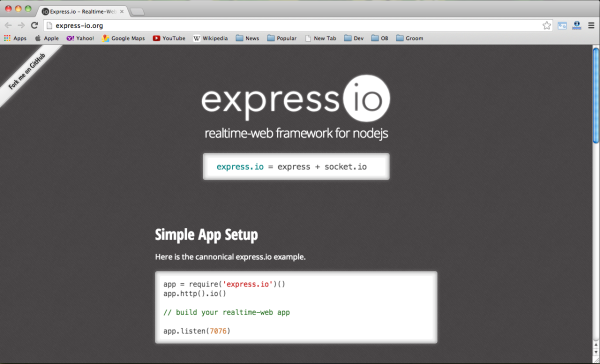This screenshot has width=600, height=364.
Task: Open the Chrome hamburger menu
Action: pyautogui.click(x=591, y=25)
